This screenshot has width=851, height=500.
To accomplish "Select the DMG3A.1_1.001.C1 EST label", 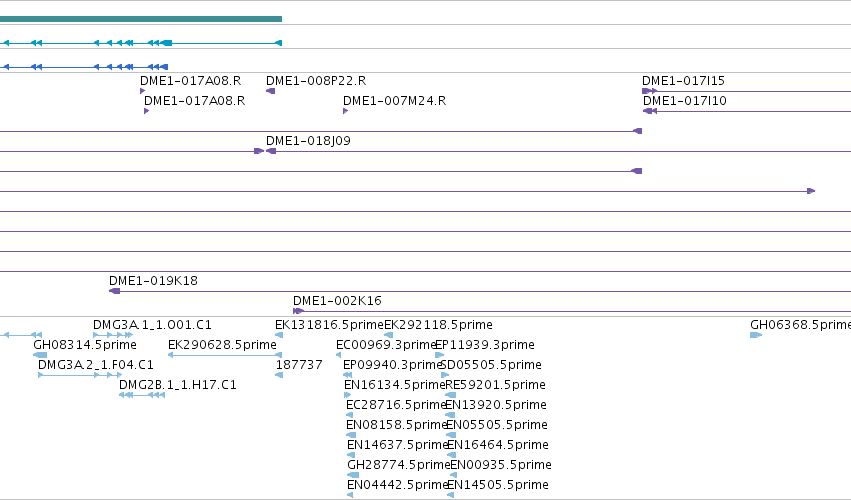I will pyautogui.click(x=152, y=325).
